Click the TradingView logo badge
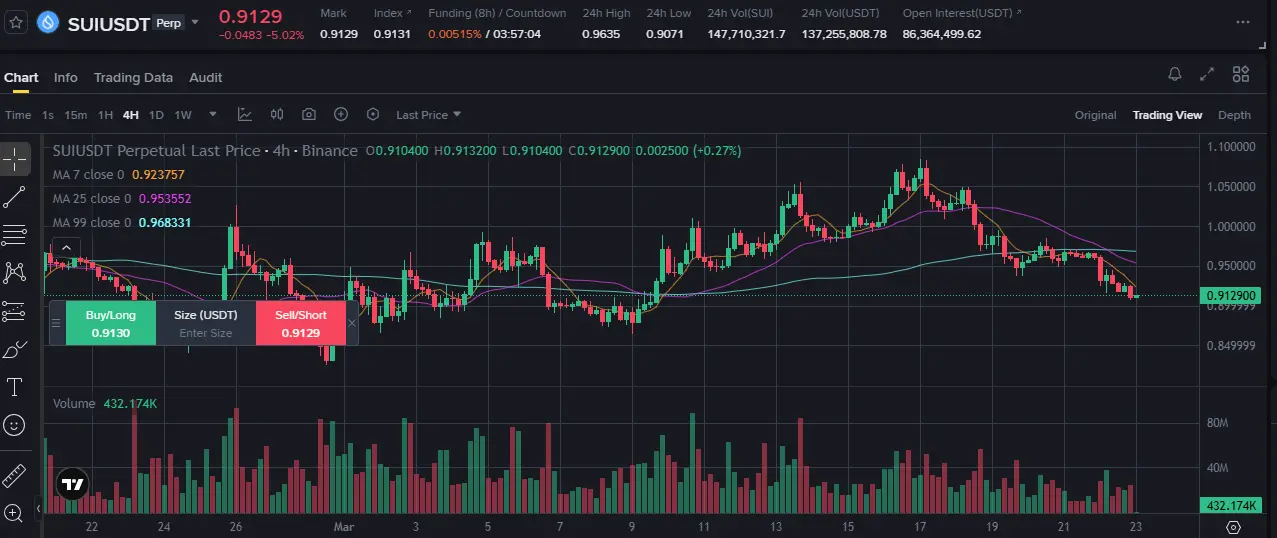The width and height of the screenshot is (1277, 538). click(71, 485)
